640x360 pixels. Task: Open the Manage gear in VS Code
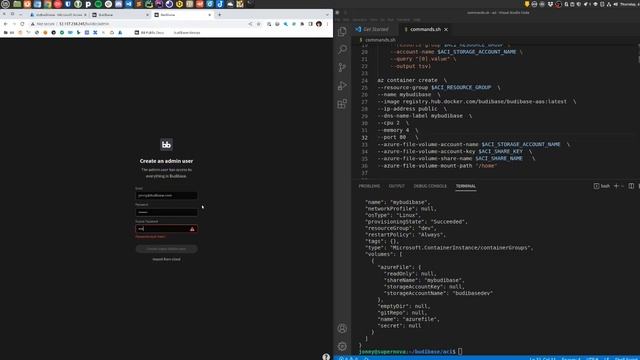342,346
